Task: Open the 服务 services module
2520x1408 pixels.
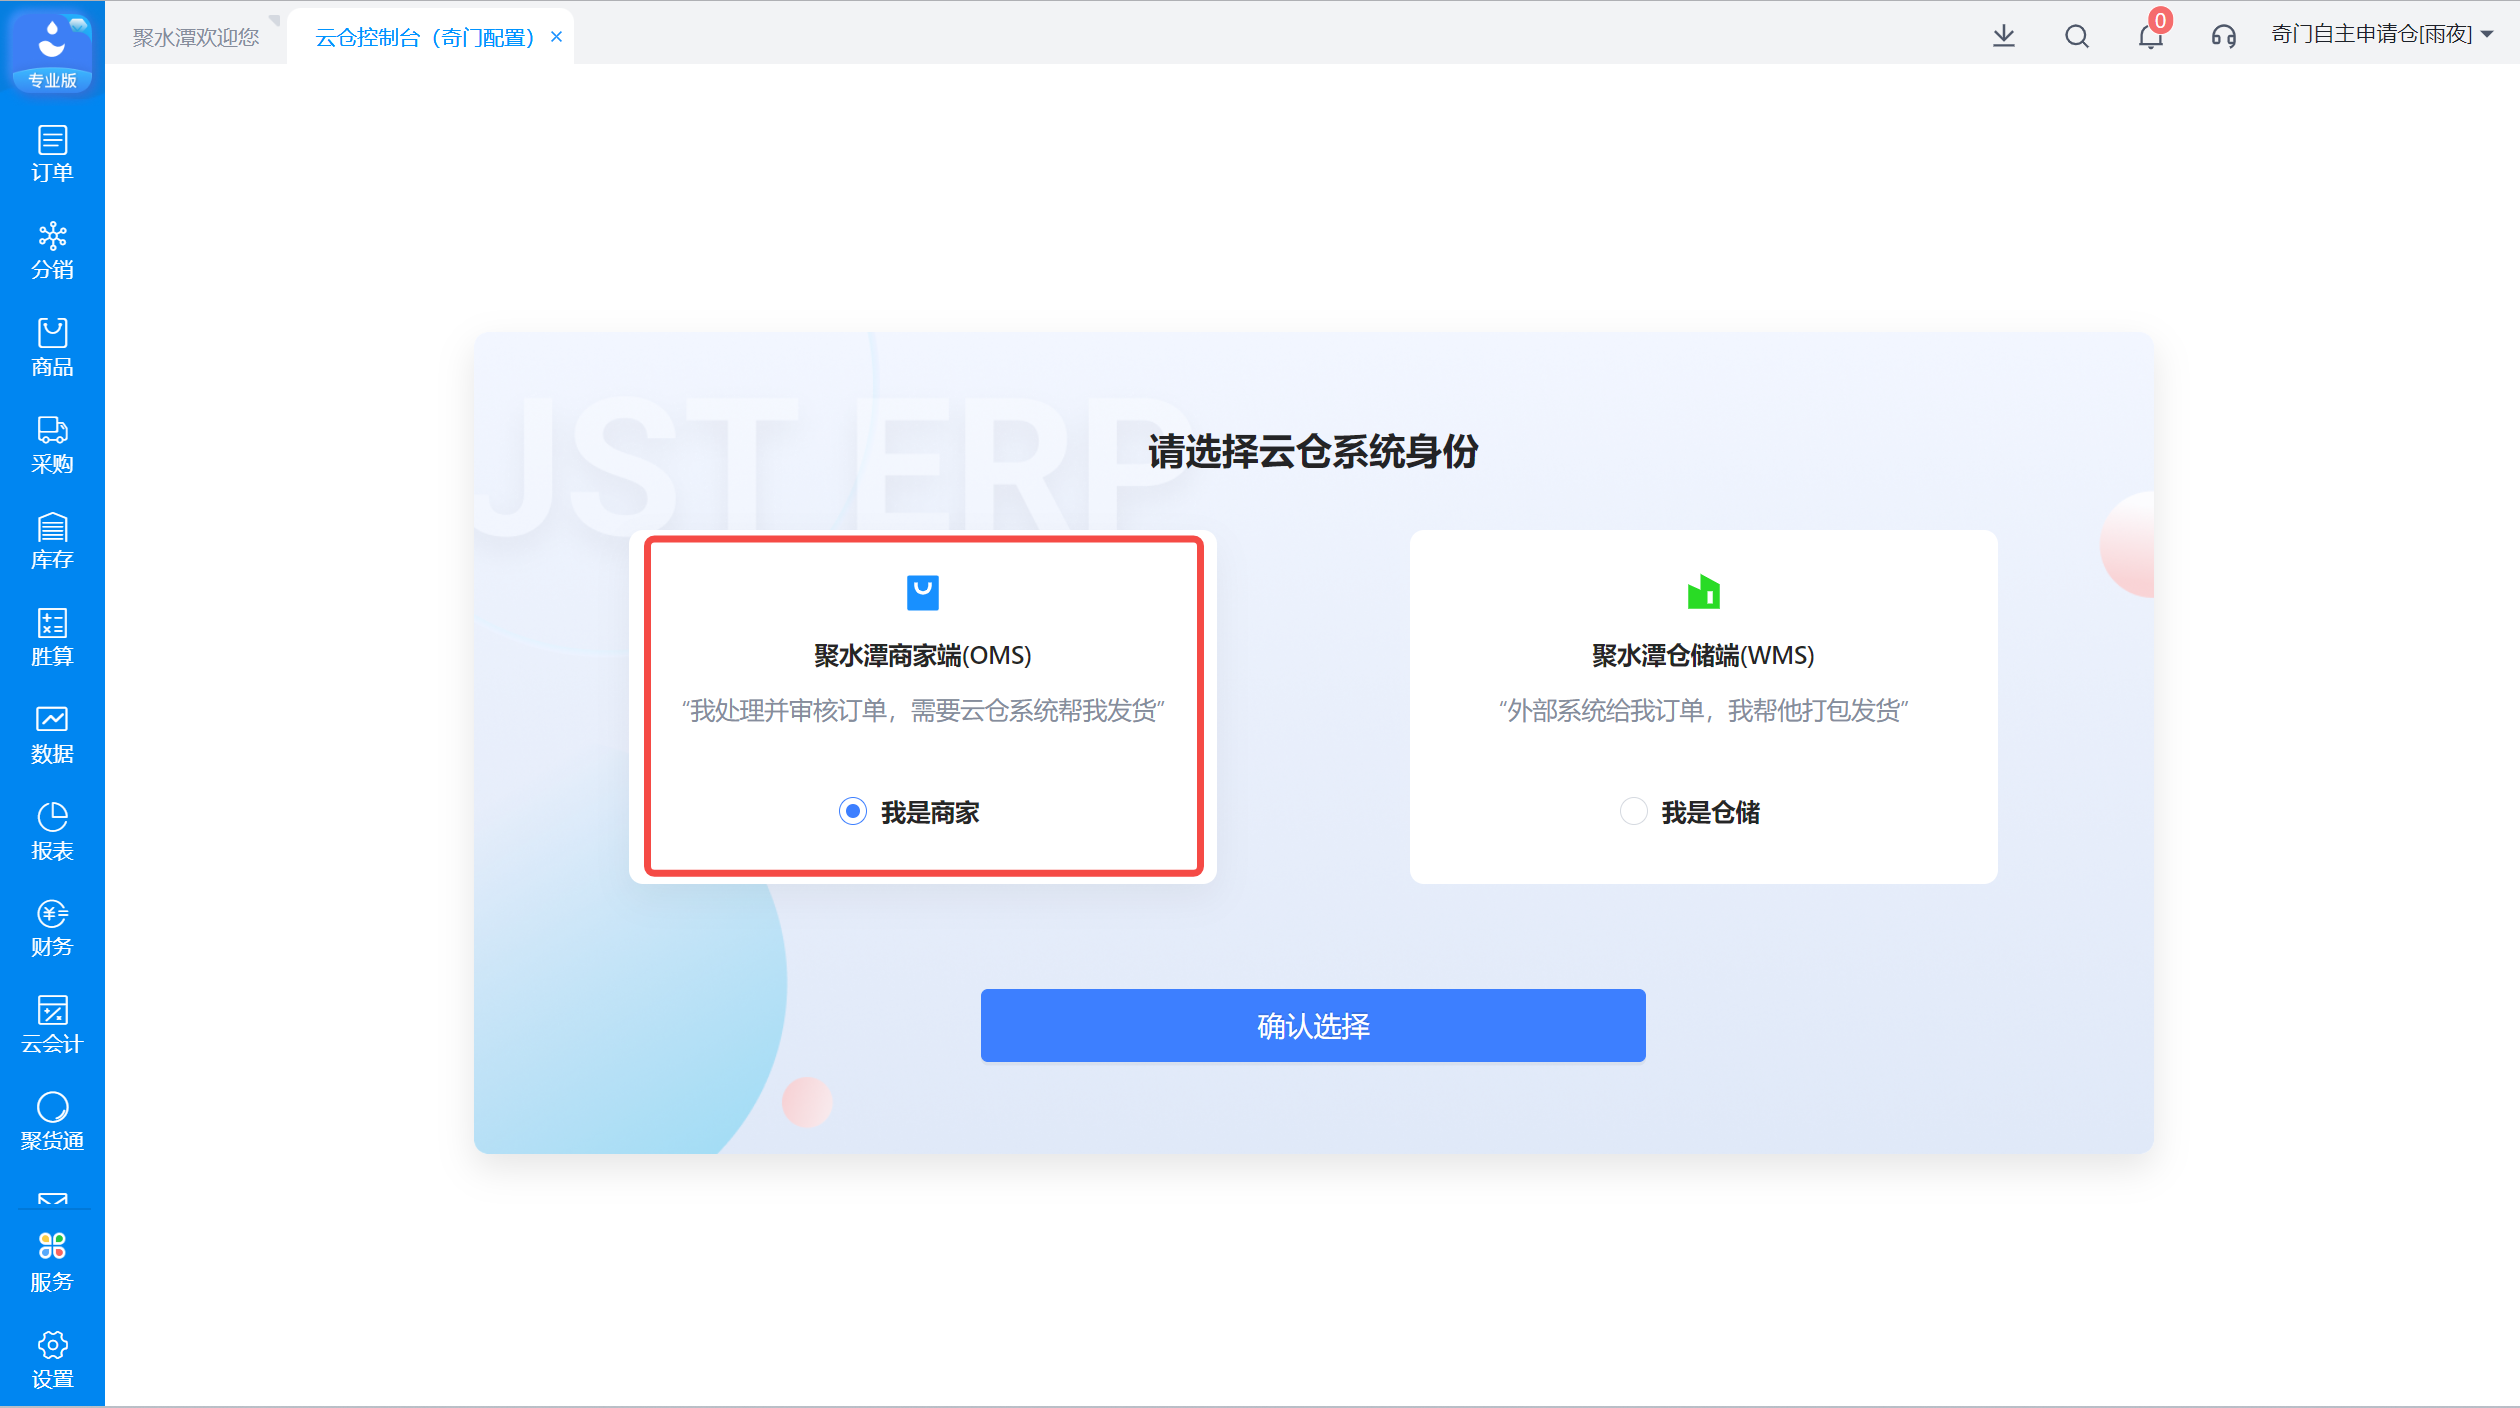Action: pyautogui.click(x=52, y=1263)
